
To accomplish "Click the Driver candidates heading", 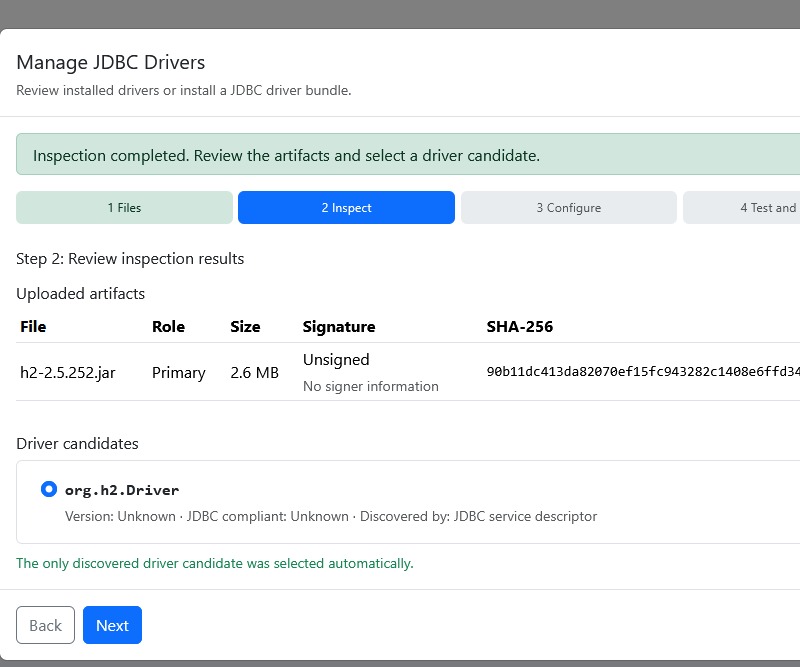I will tap(78, 443).
